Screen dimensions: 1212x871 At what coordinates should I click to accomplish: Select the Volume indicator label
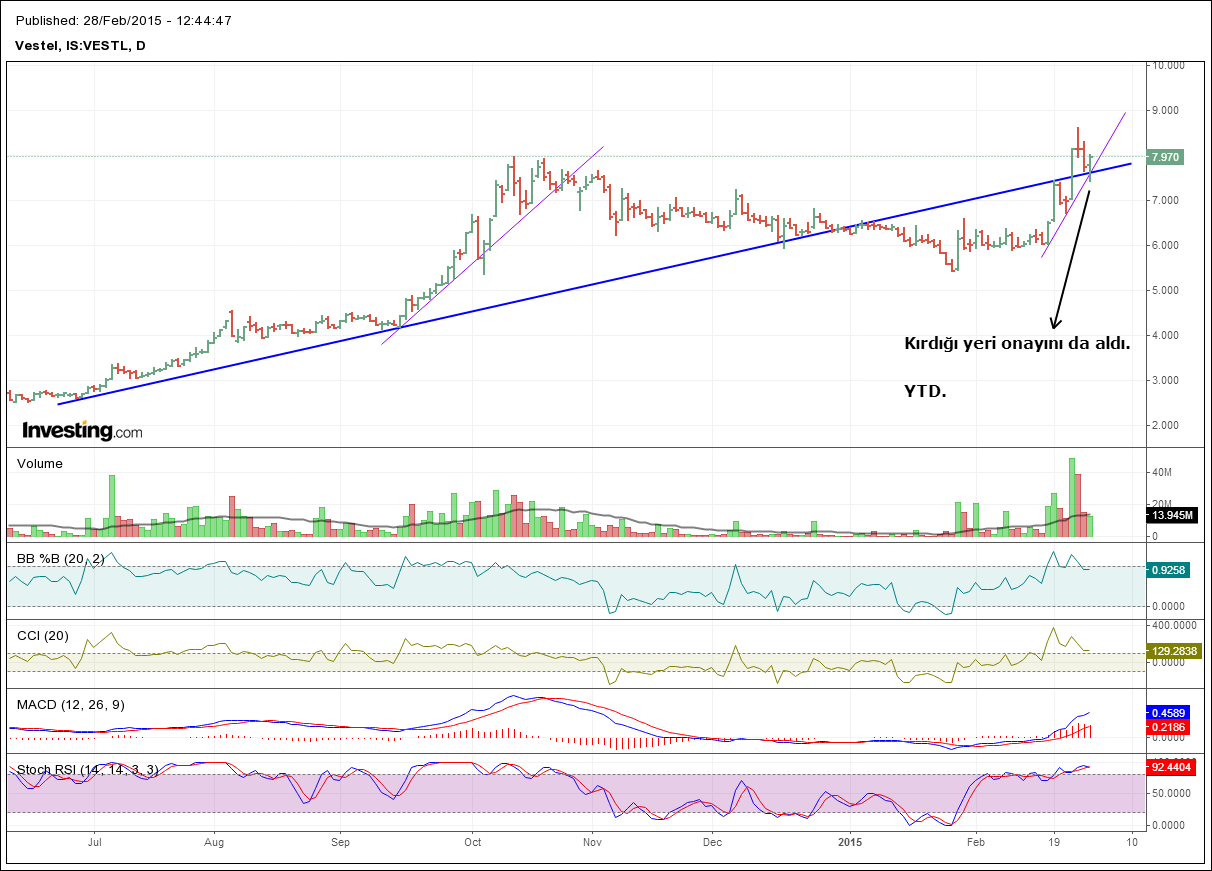pos(40,464)
